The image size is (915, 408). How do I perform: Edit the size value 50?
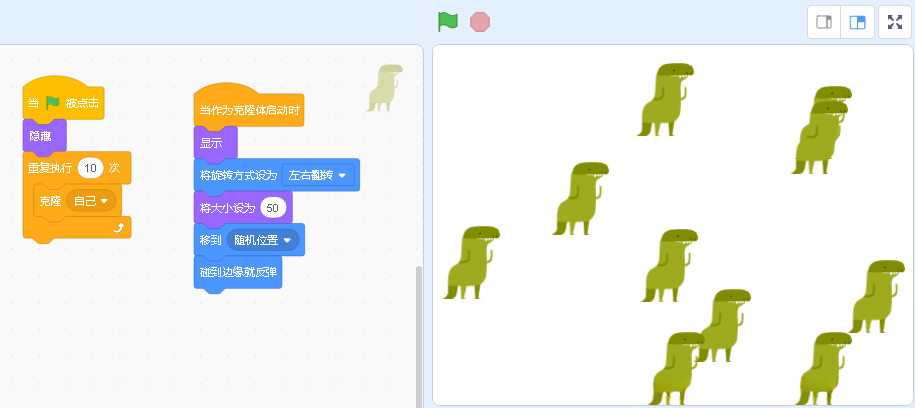[273, 208]
